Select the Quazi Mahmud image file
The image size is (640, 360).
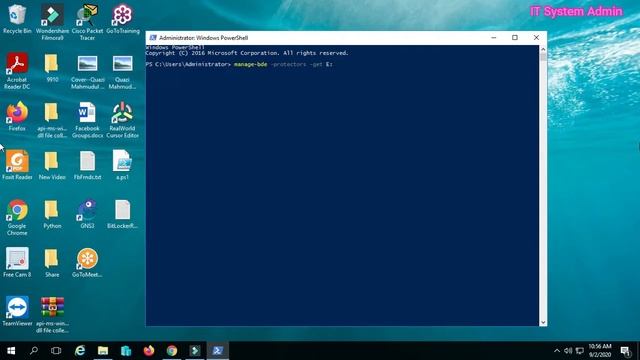[x=122, y=71]
